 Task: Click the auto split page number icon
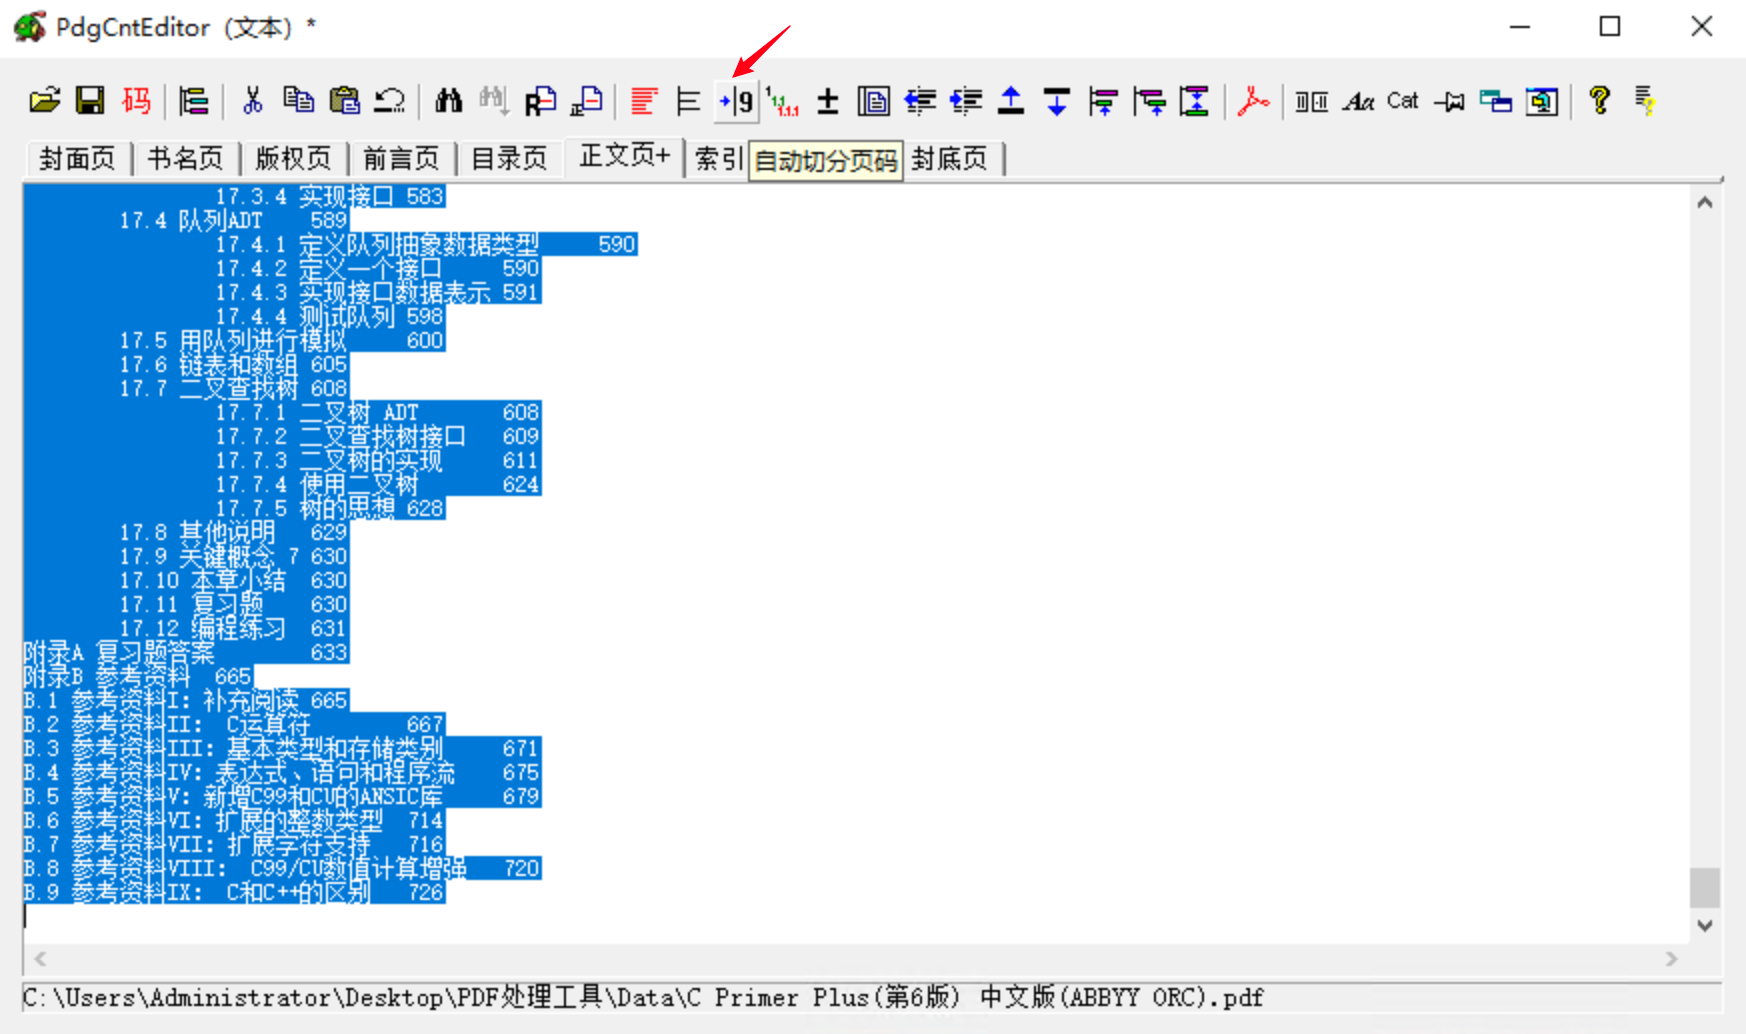pos(737,101)
